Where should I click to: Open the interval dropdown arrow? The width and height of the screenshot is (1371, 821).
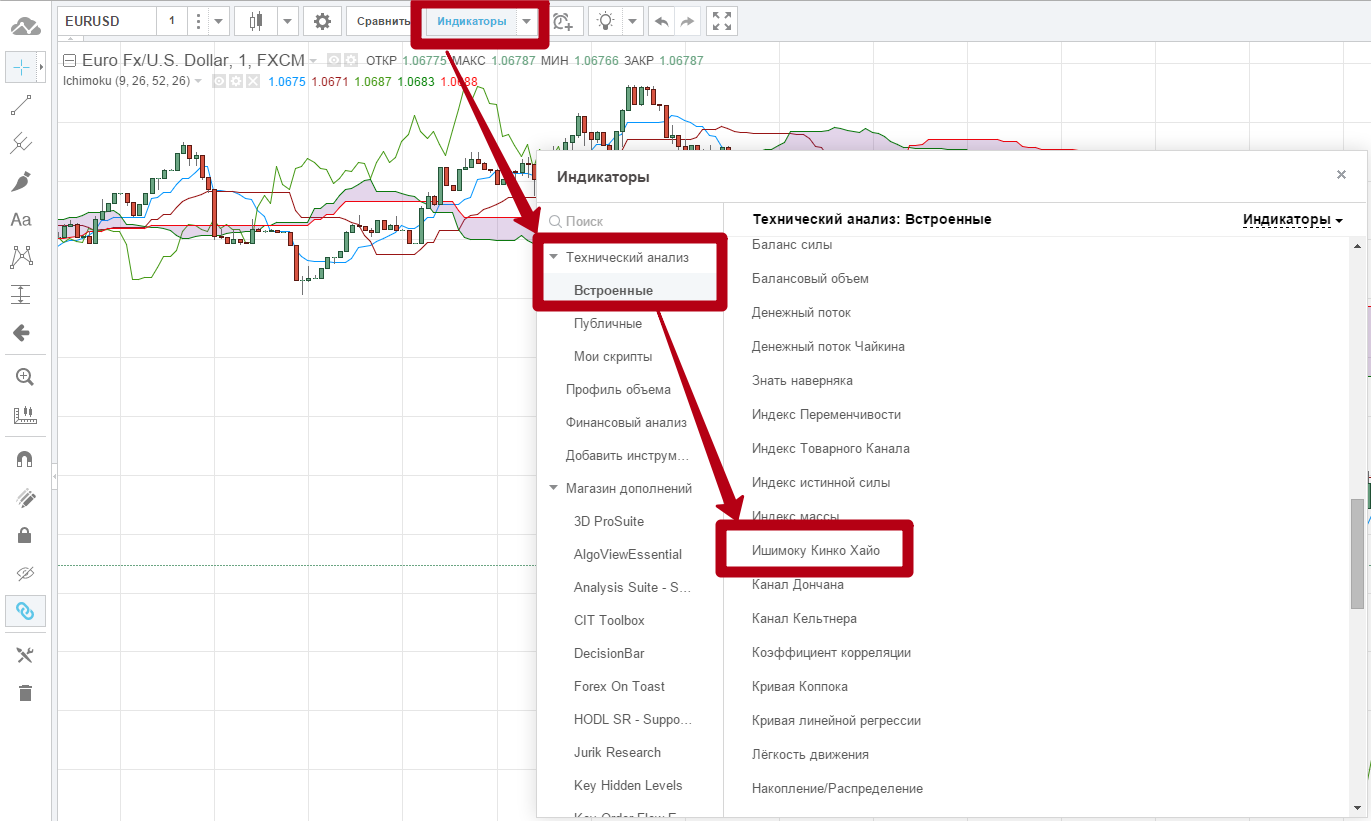(x=219, y=21)
